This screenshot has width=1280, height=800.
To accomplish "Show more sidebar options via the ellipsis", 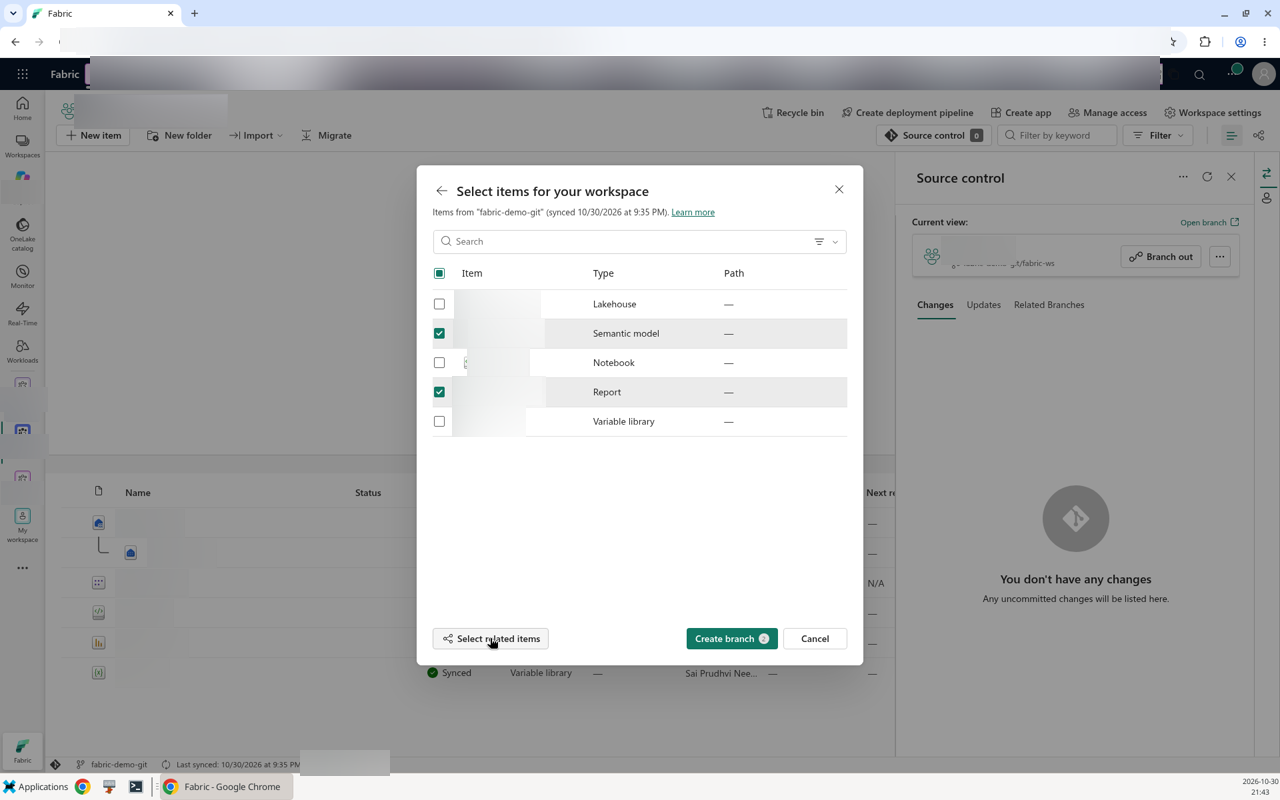I will point(22,568).
